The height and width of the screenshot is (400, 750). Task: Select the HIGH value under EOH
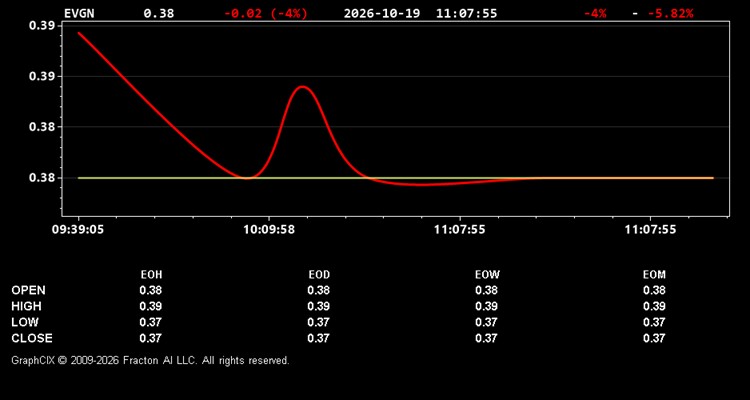151,306
